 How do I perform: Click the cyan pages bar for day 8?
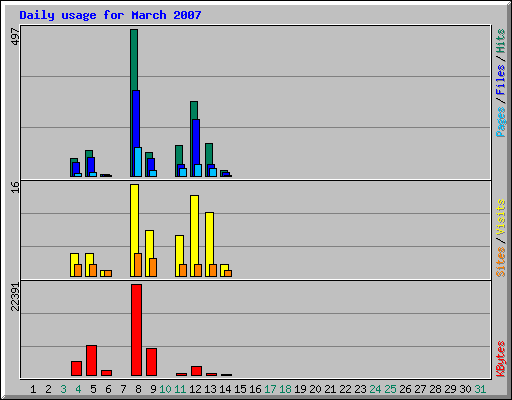(x=138, y=162)
